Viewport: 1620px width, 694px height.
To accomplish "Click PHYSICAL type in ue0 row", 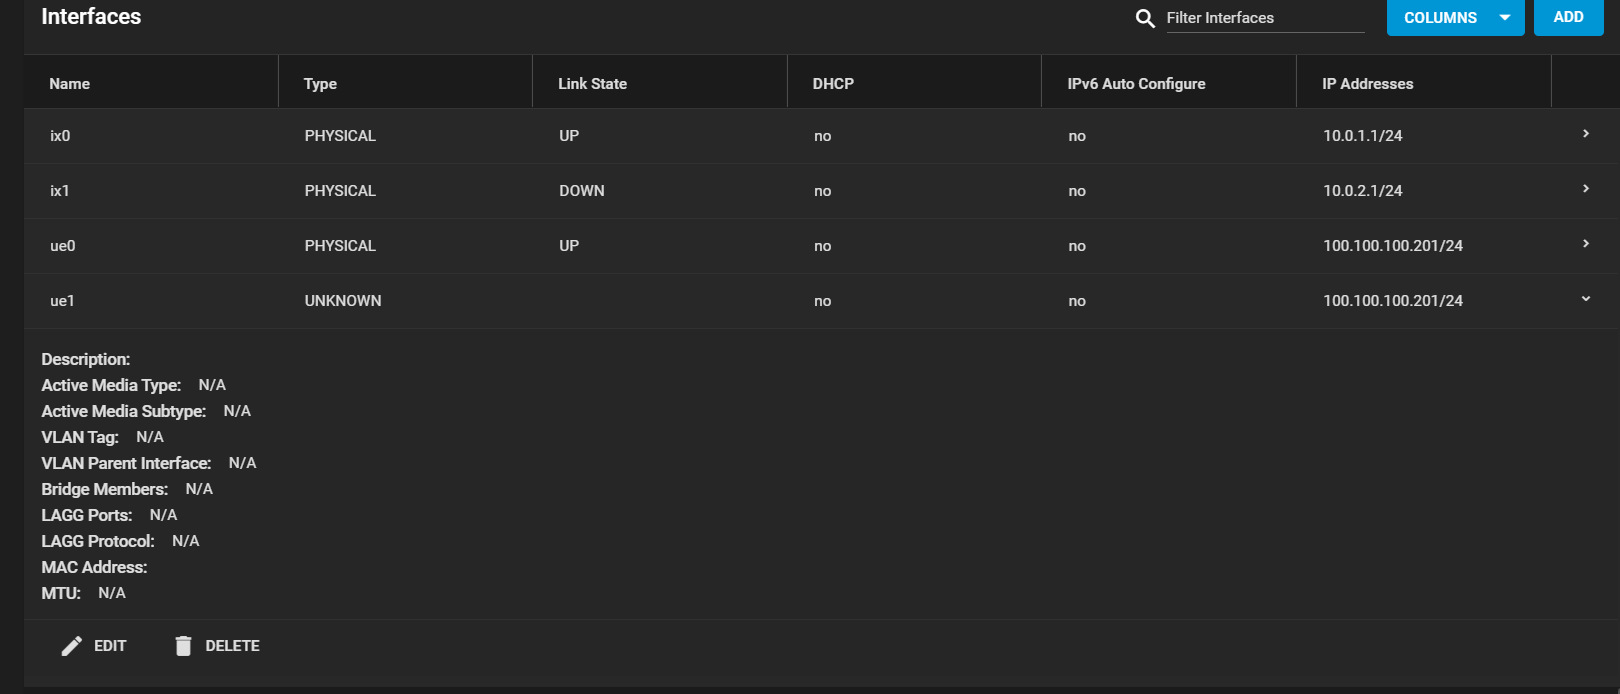I will (340, 246).
